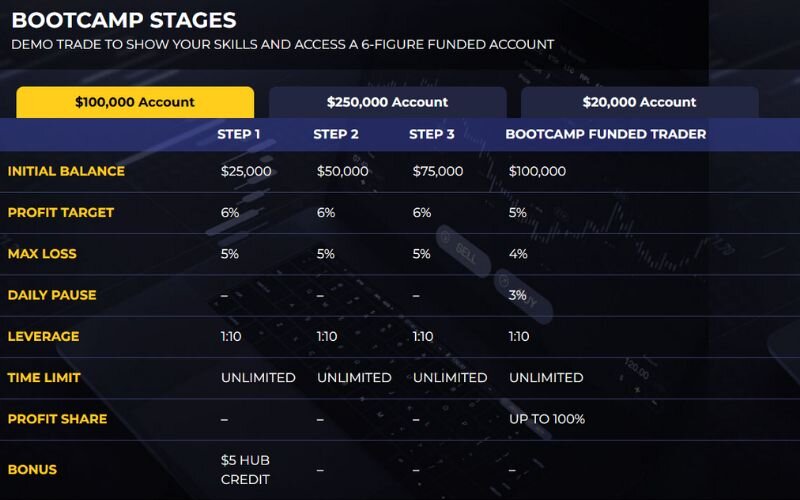Switch to the $250,000 Account tab

click(x=387, y=102)
